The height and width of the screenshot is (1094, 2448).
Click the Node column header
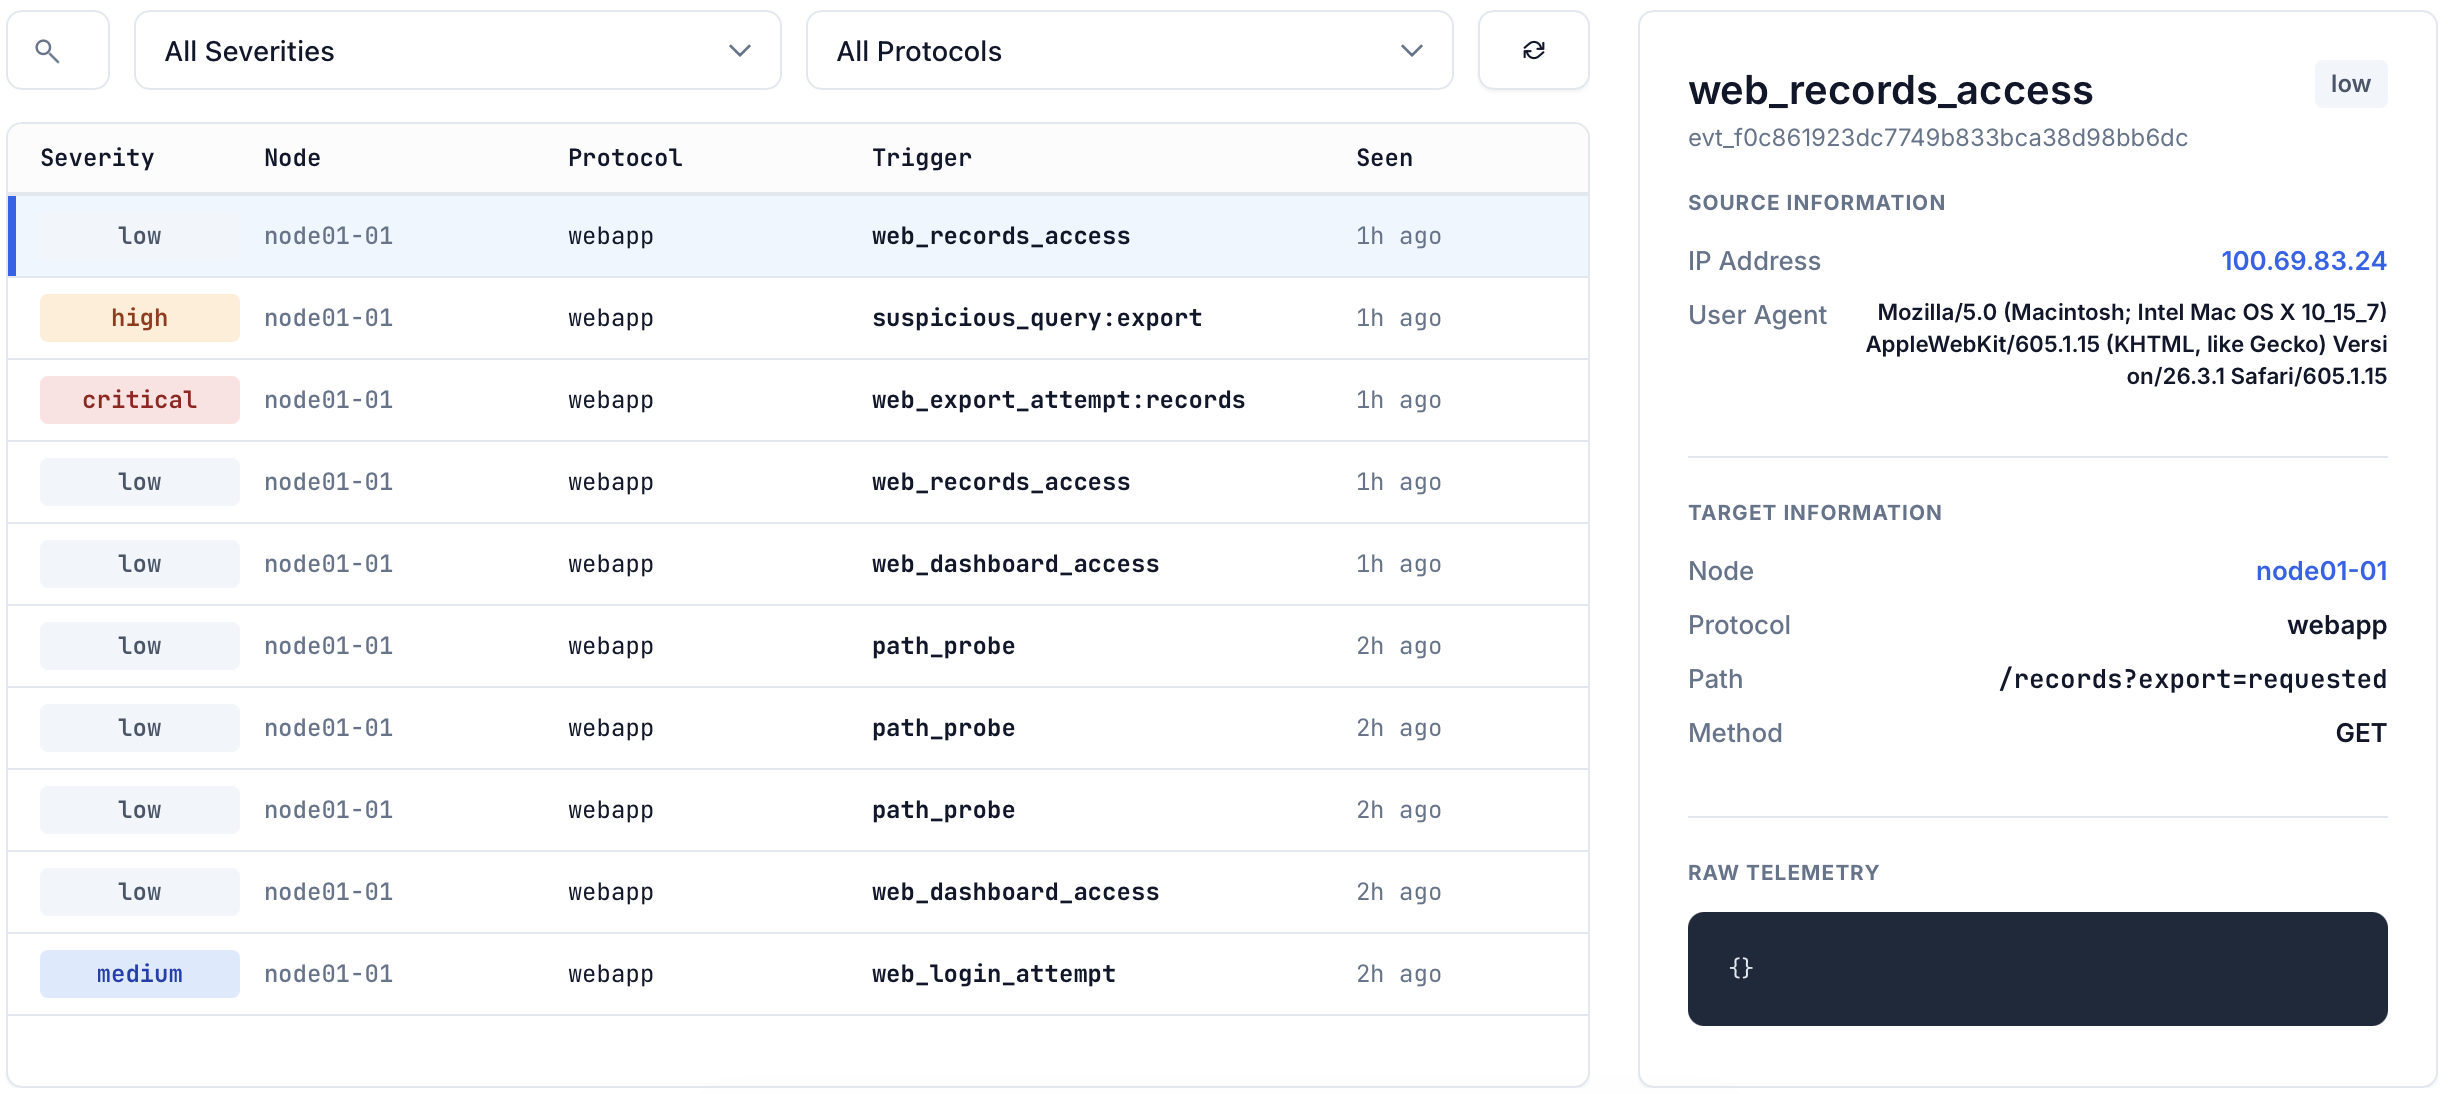pyautogui.click(x=292, y=158)
